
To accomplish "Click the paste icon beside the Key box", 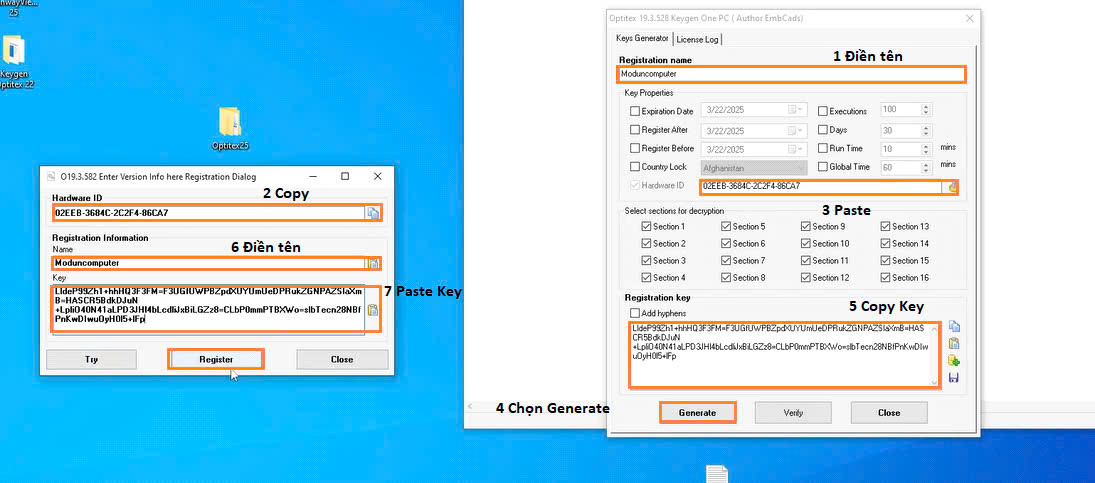I will click(x=373, y=310).
